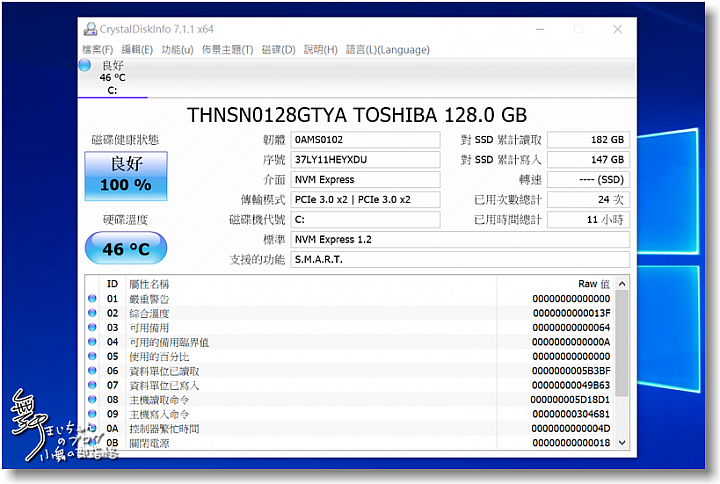
Task: Click the drive title THNSN0128GTYA TOSHIBA 128.0 GB
Action: (357, 115)
